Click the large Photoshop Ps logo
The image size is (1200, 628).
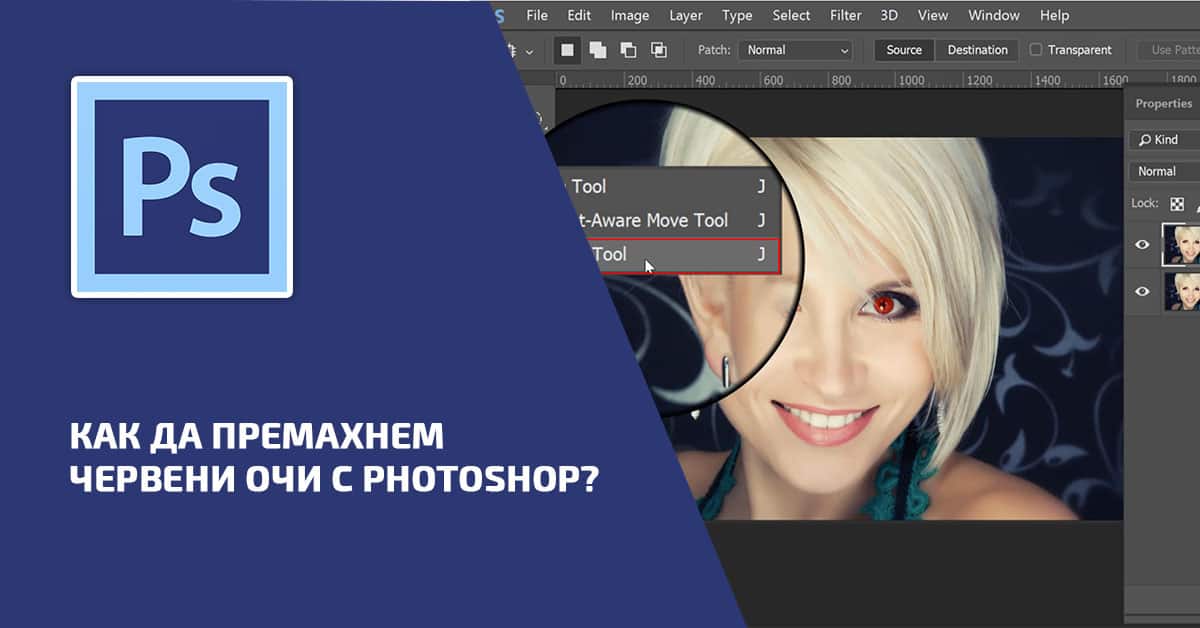pos(182,187)
